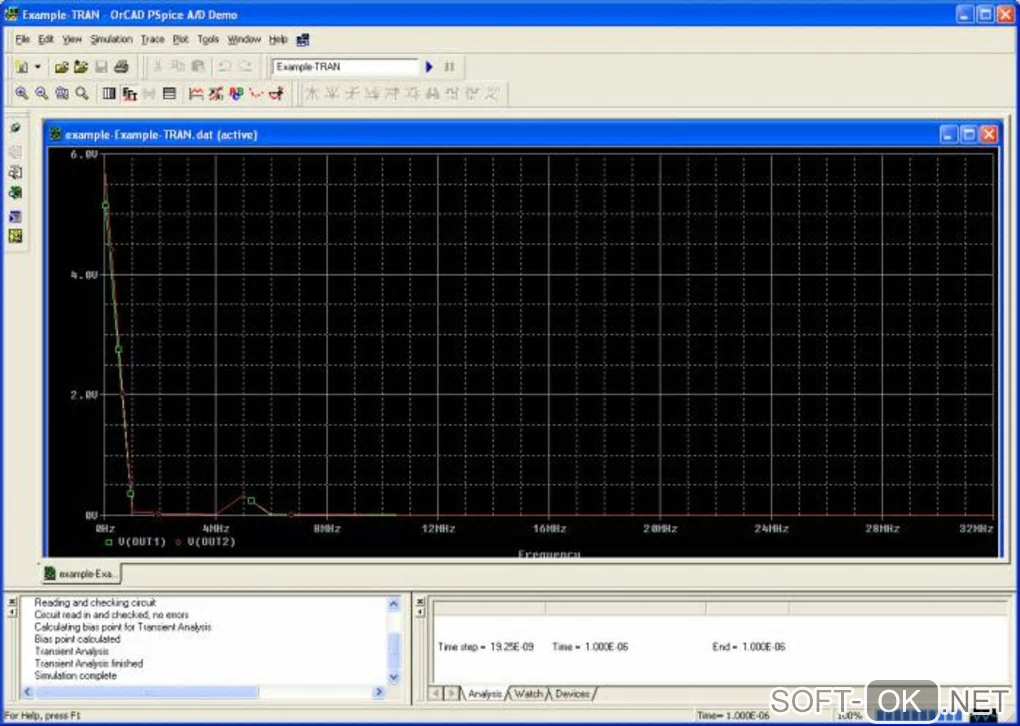
Task: Open the Simulation menu
Action: (111, 40)
